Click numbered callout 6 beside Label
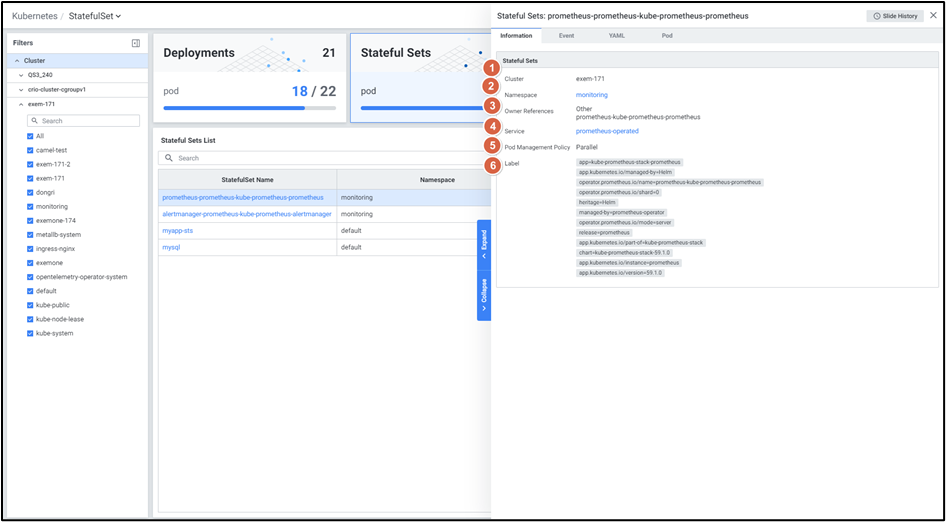 tap(490, 164)
